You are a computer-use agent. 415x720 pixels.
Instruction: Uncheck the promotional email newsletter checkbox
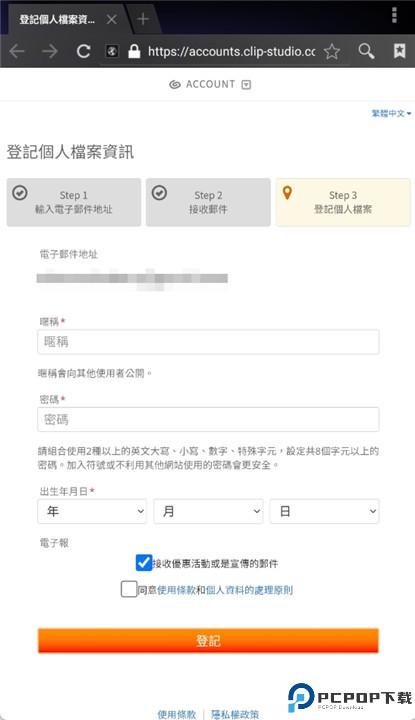pos(144,562)
